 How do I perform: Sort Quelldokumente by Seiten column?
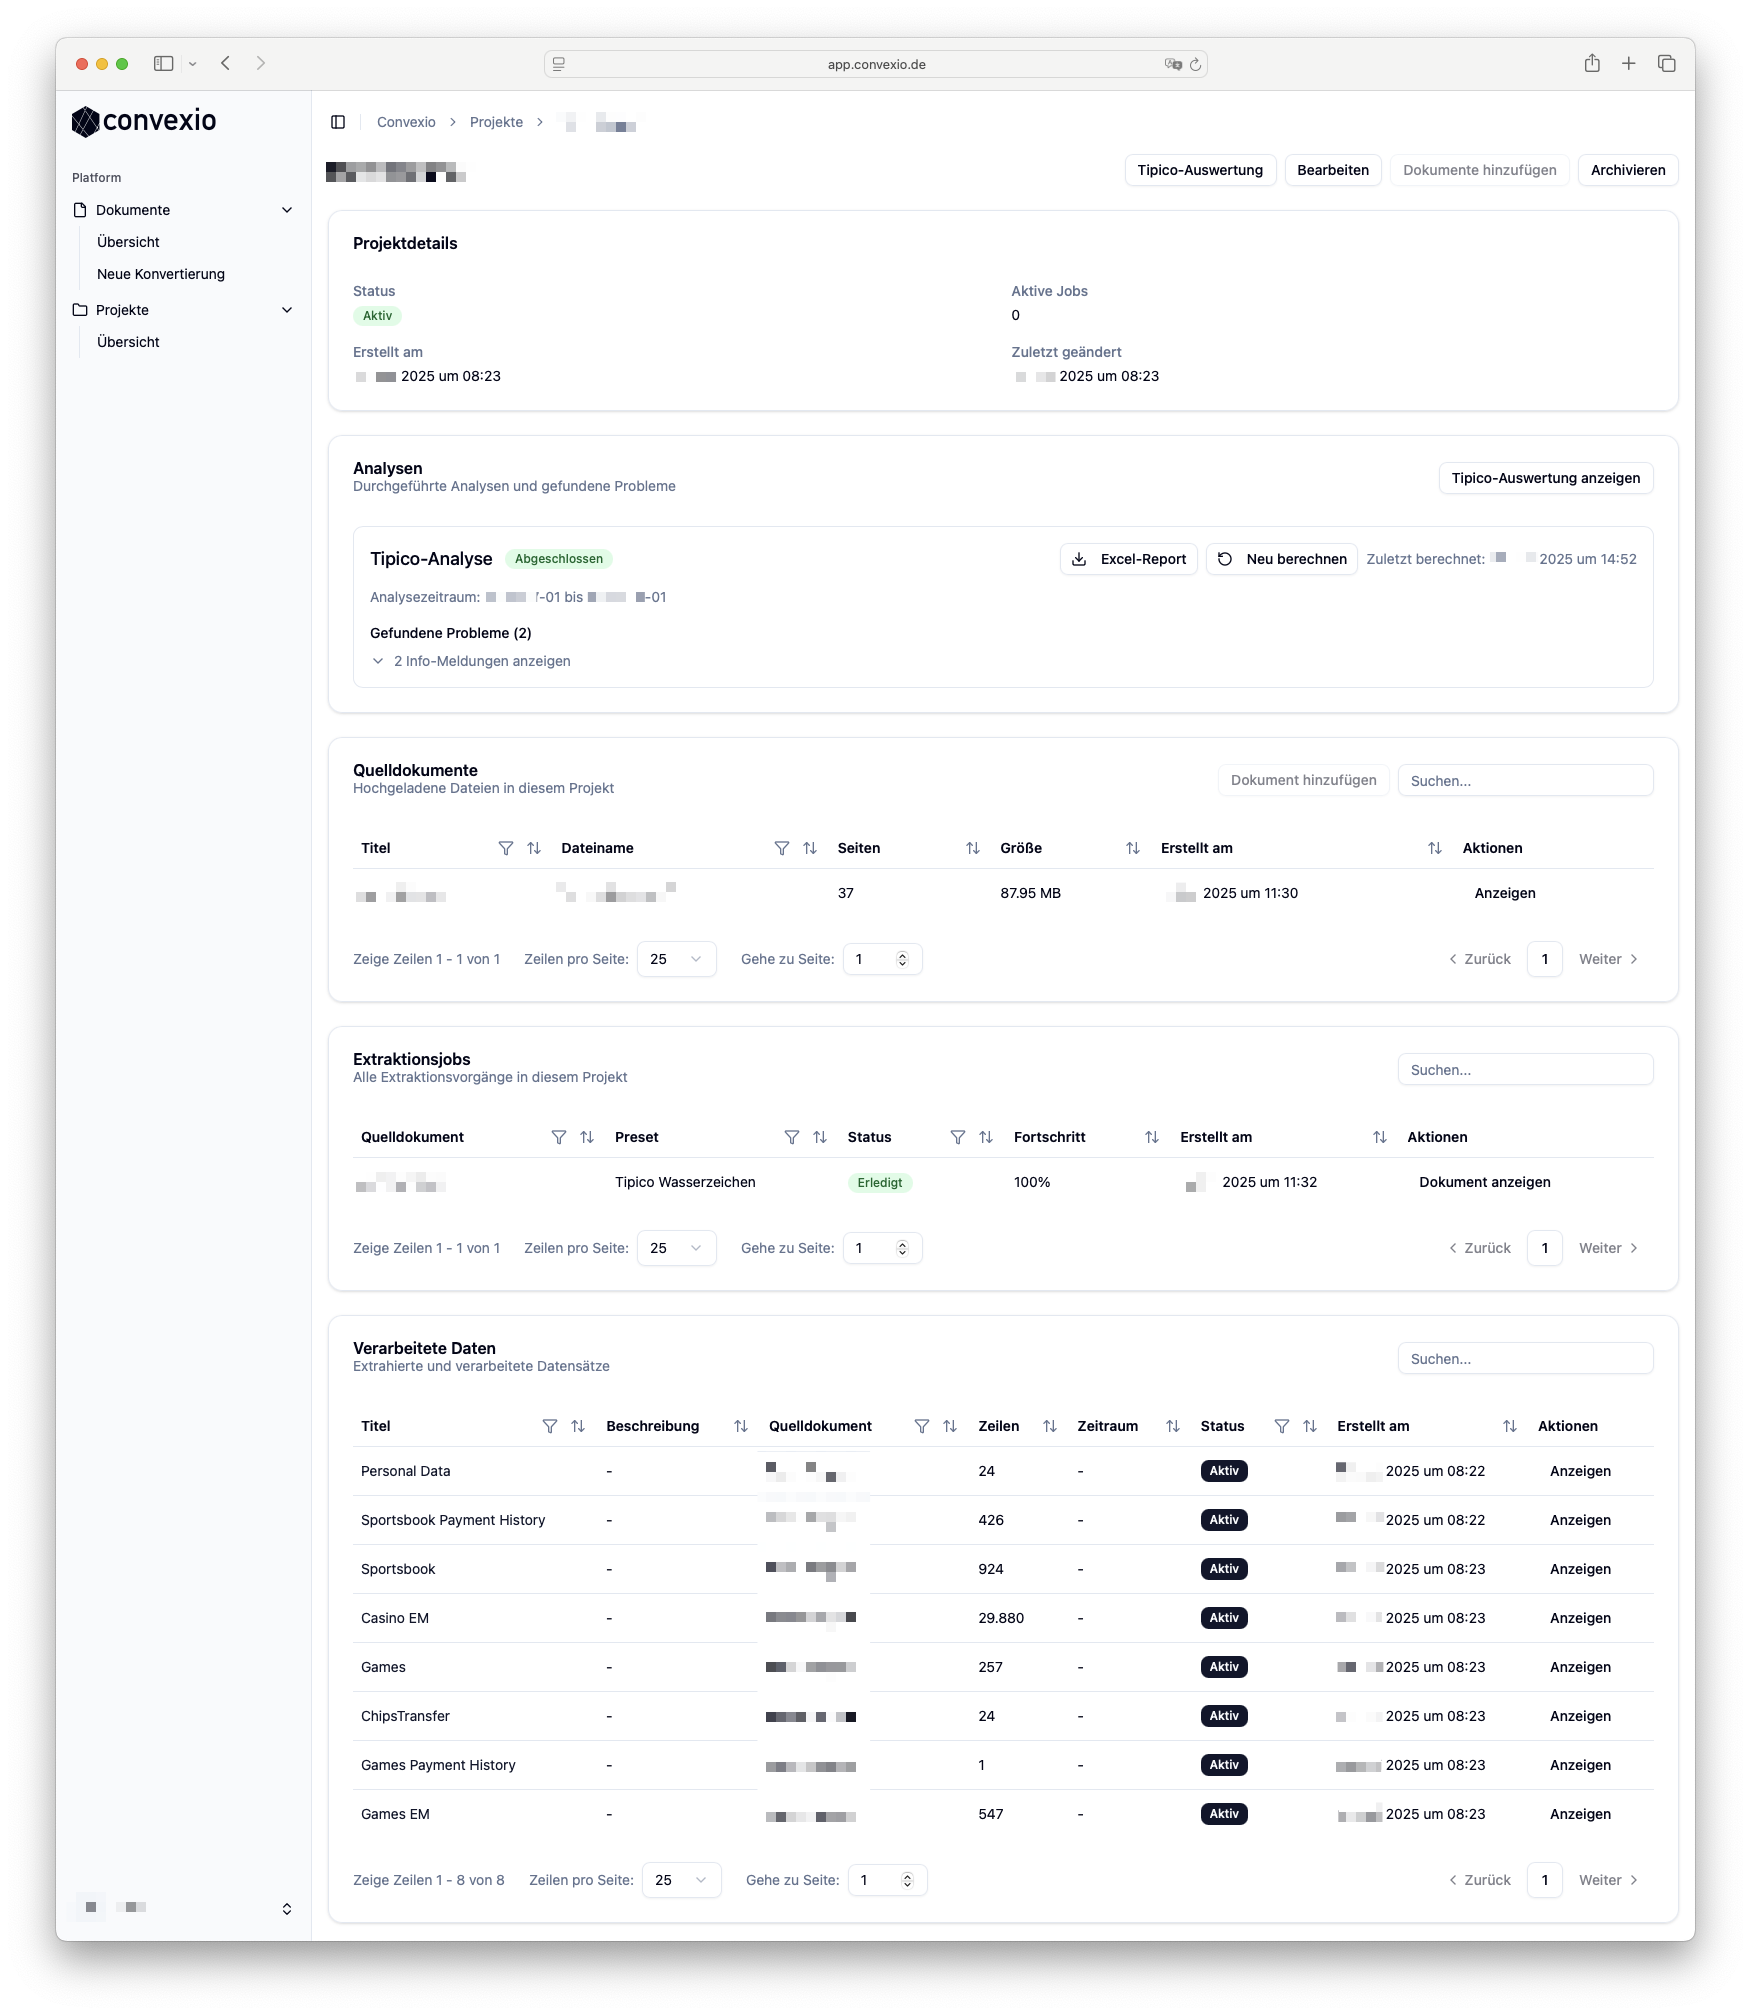(x=972, y=848)
